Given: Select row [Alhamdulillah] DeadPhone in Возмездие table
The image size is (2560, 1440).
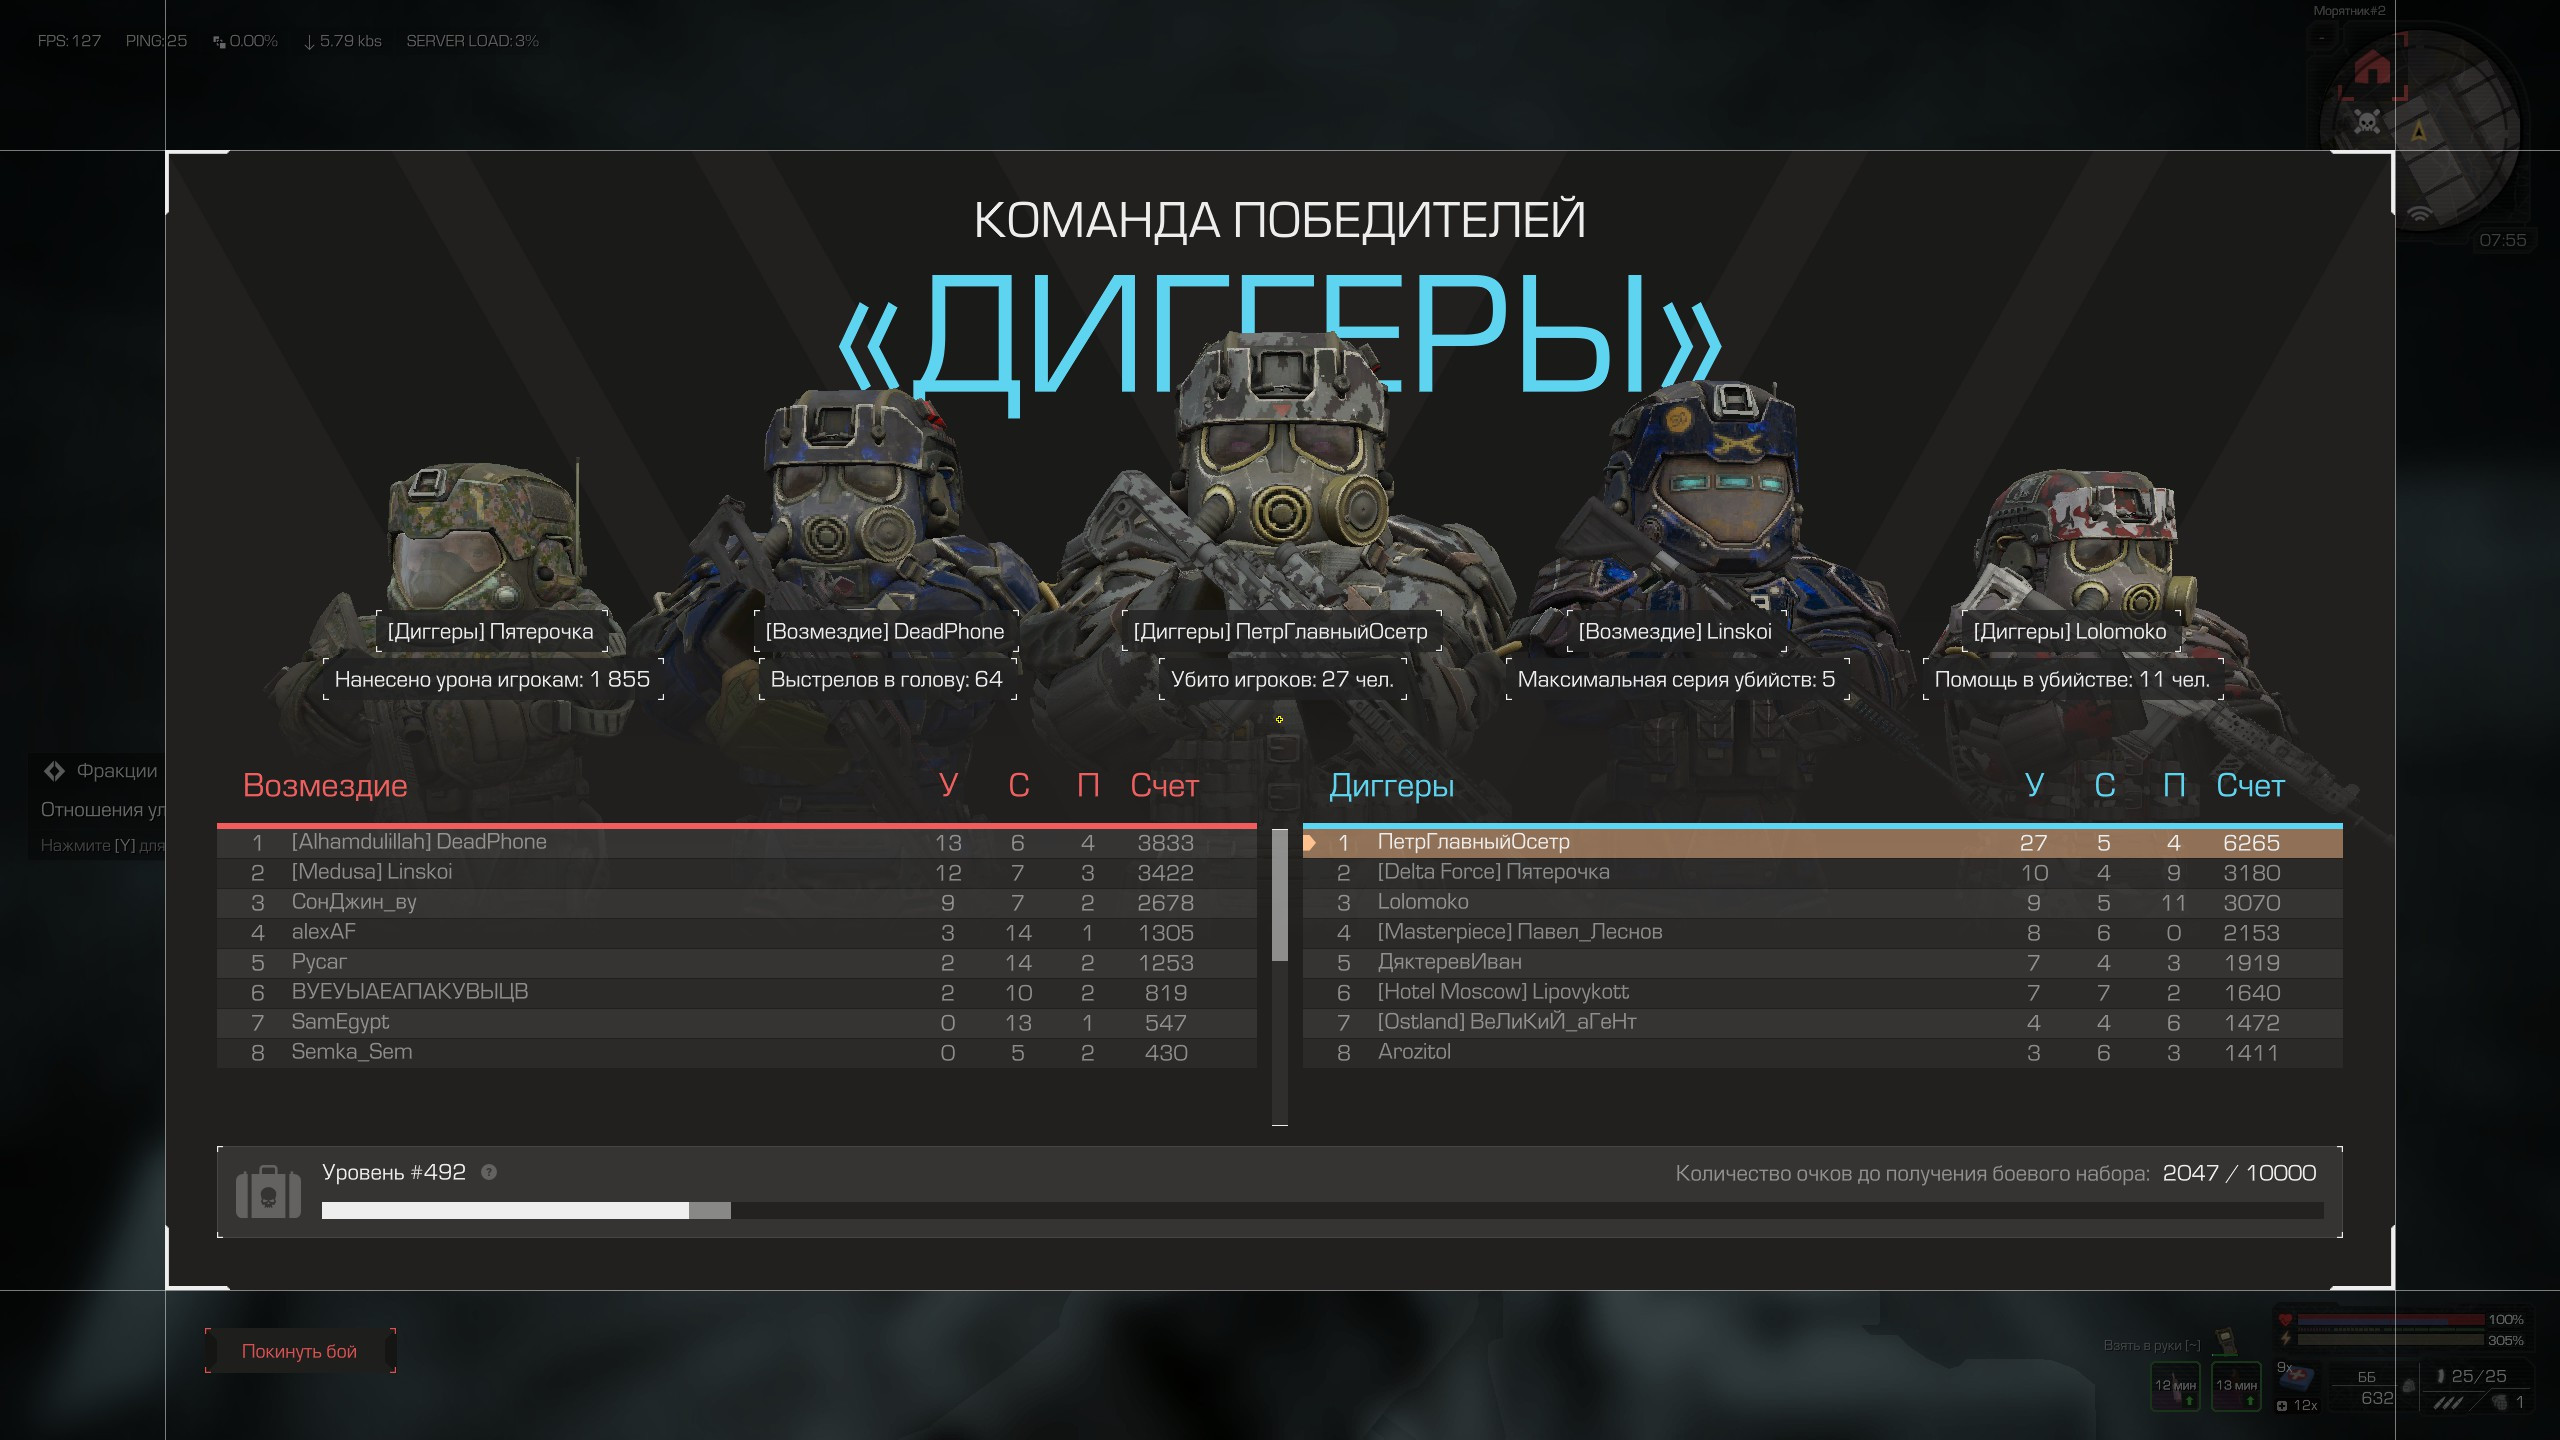Looking at the screenshot, I should [x=737, y=843].
